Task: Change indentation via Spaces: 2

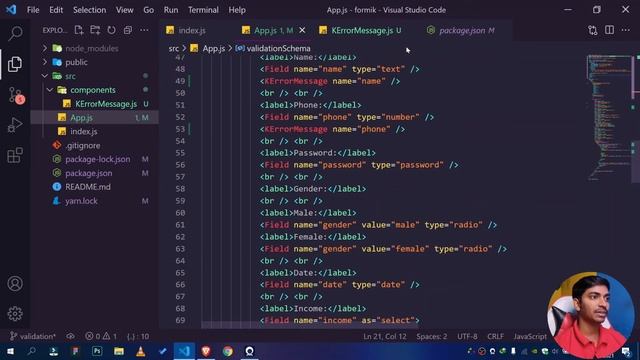Action: pos(431,336)
